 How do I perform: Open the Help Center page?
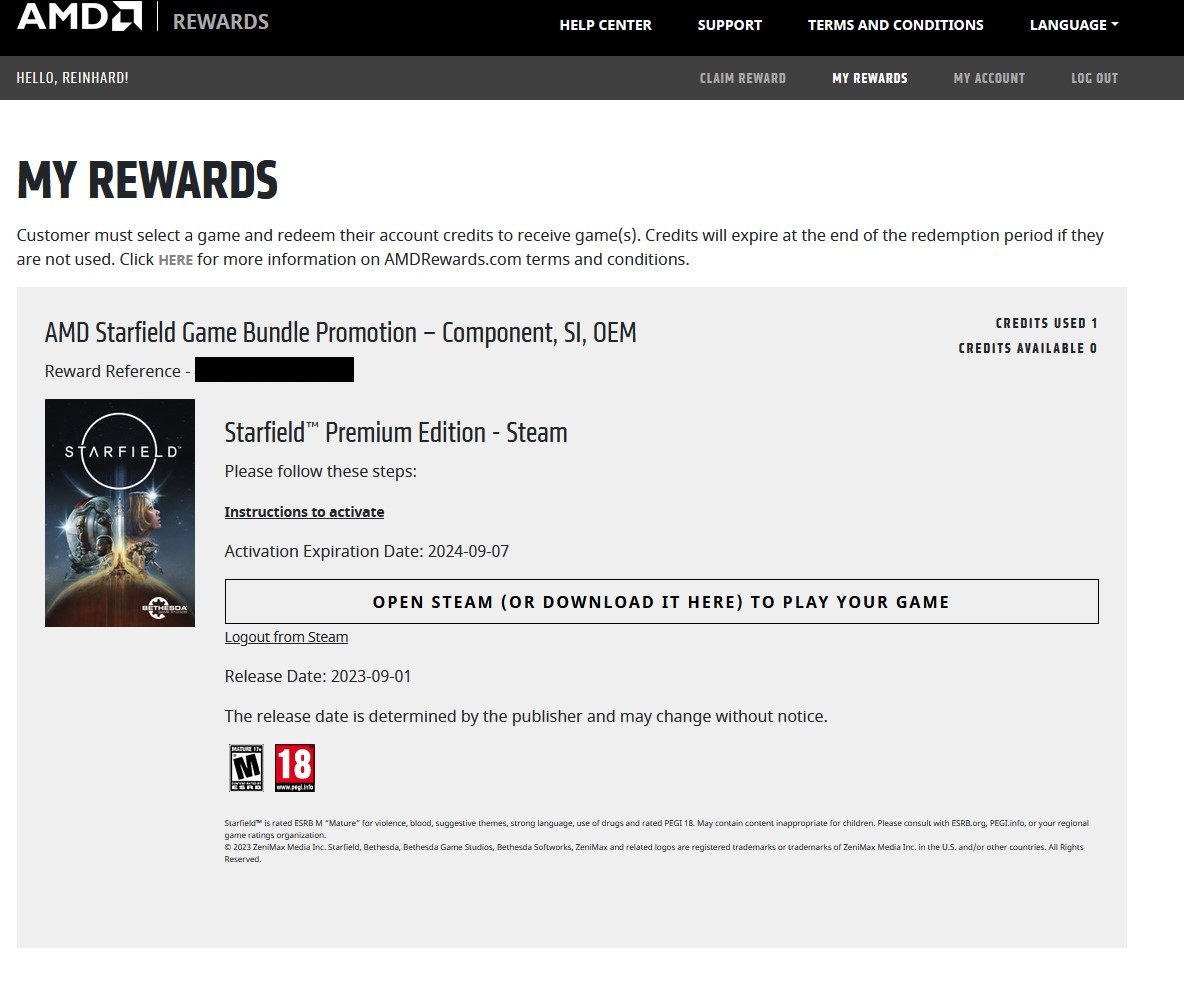pyautogui.click(x=606, y=25)
